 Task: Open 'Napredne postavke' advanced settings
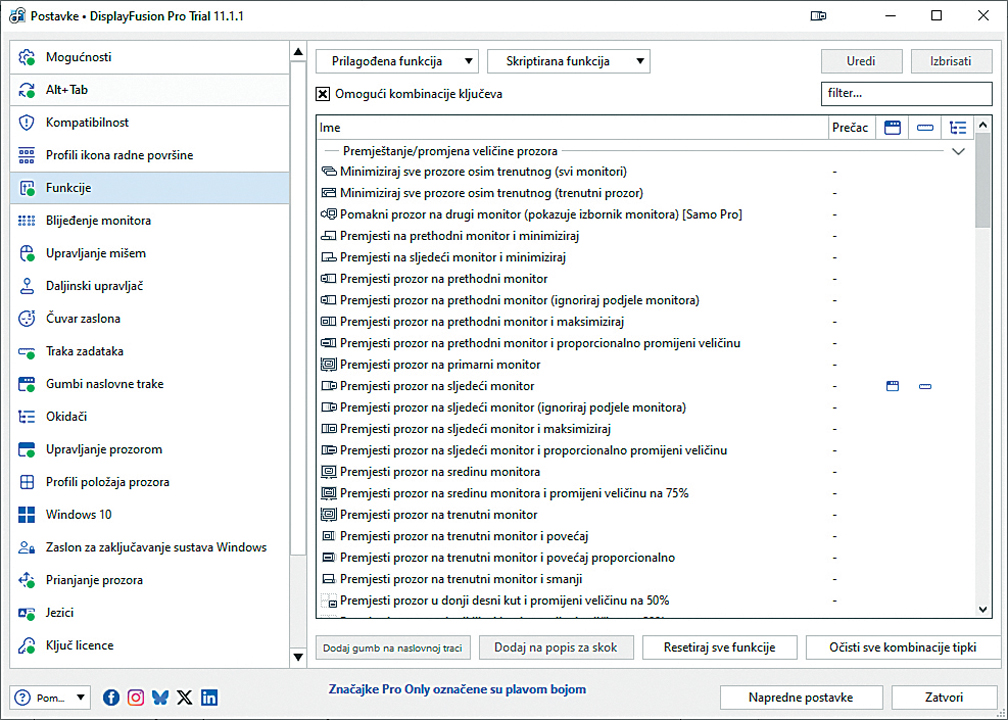(x=801, y=698)
